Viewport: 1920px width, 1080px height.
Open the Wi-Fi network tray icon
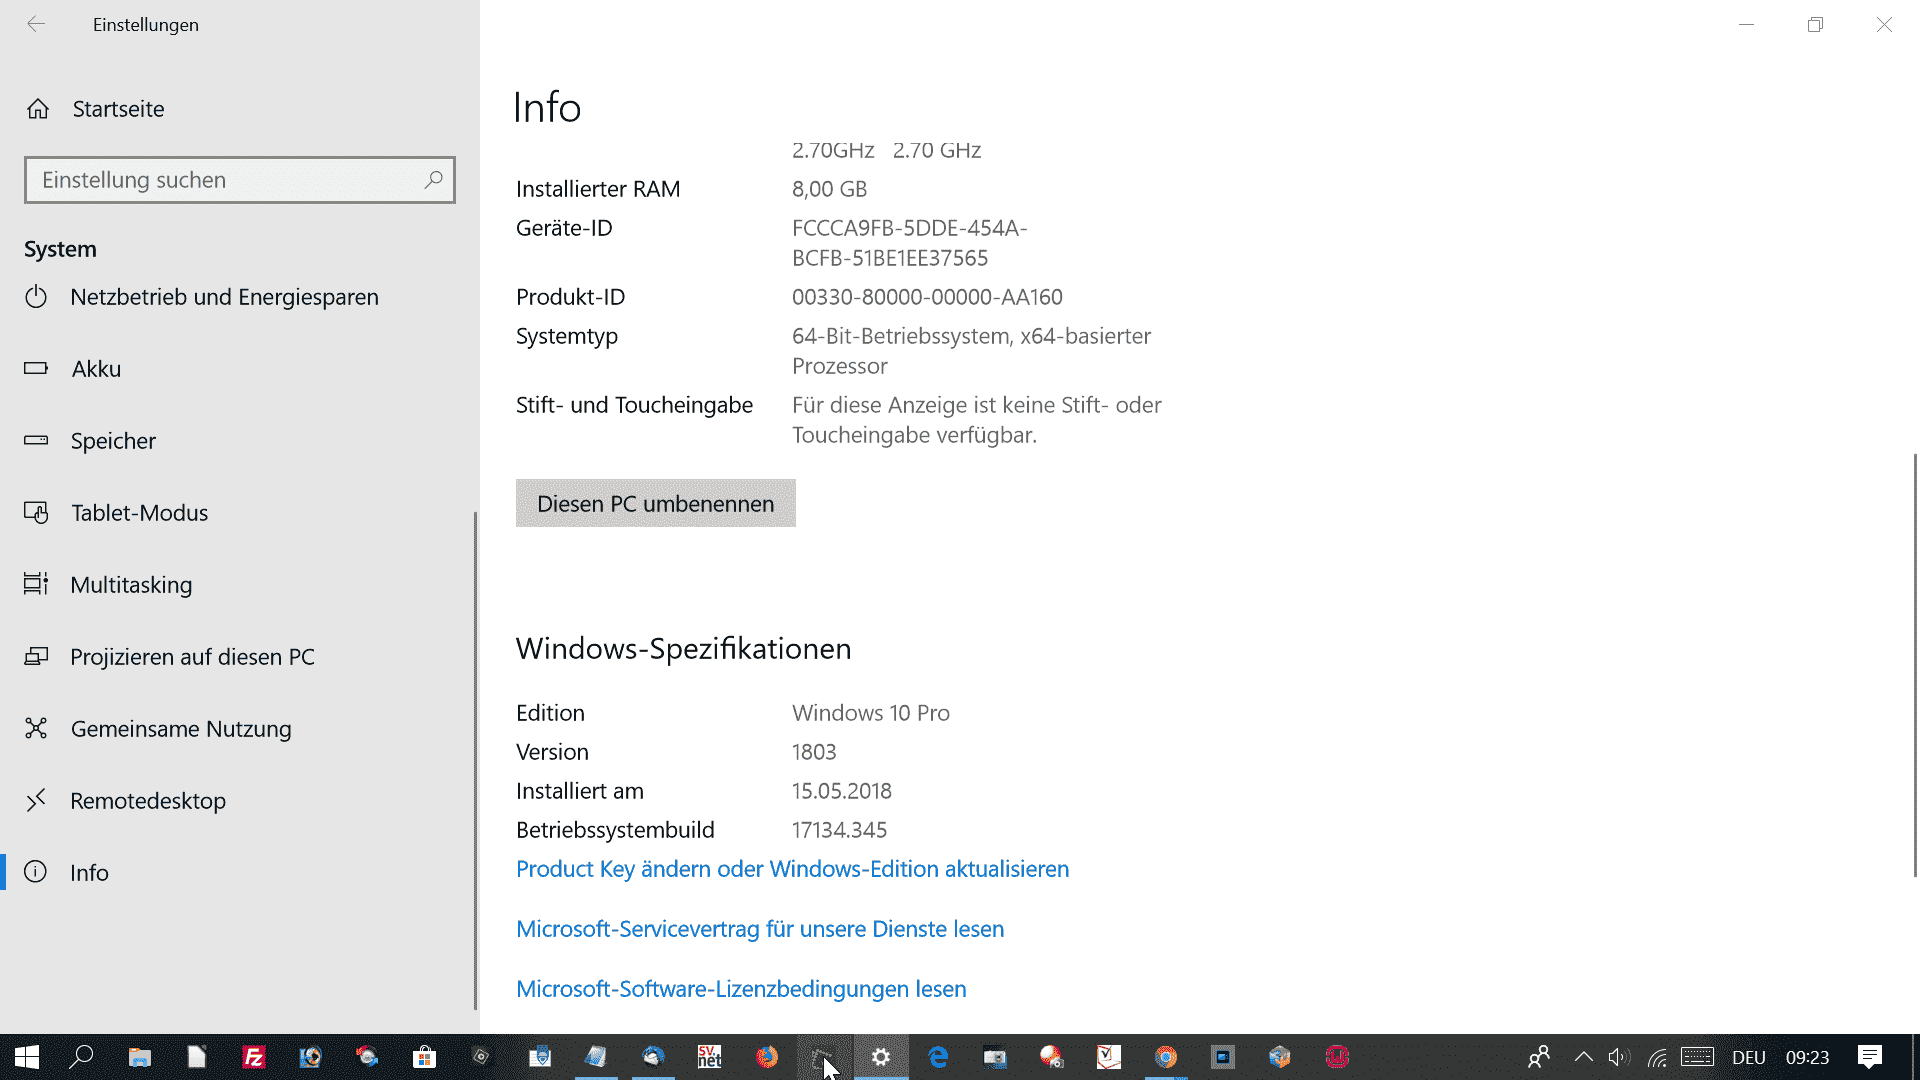click(1657, 1057)
